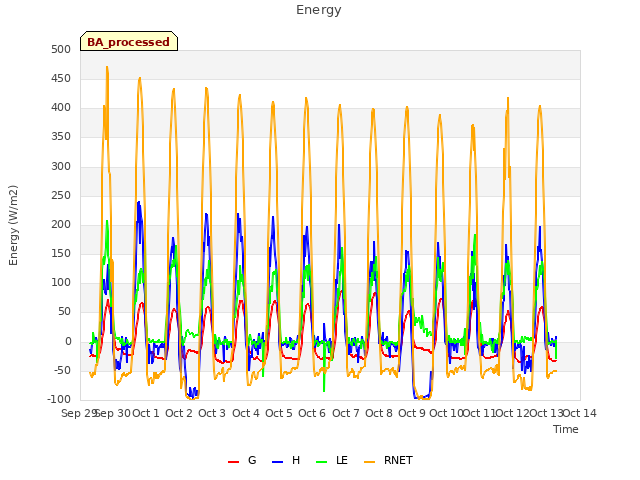Toggle the LE series legend entry

click(332, 460)
